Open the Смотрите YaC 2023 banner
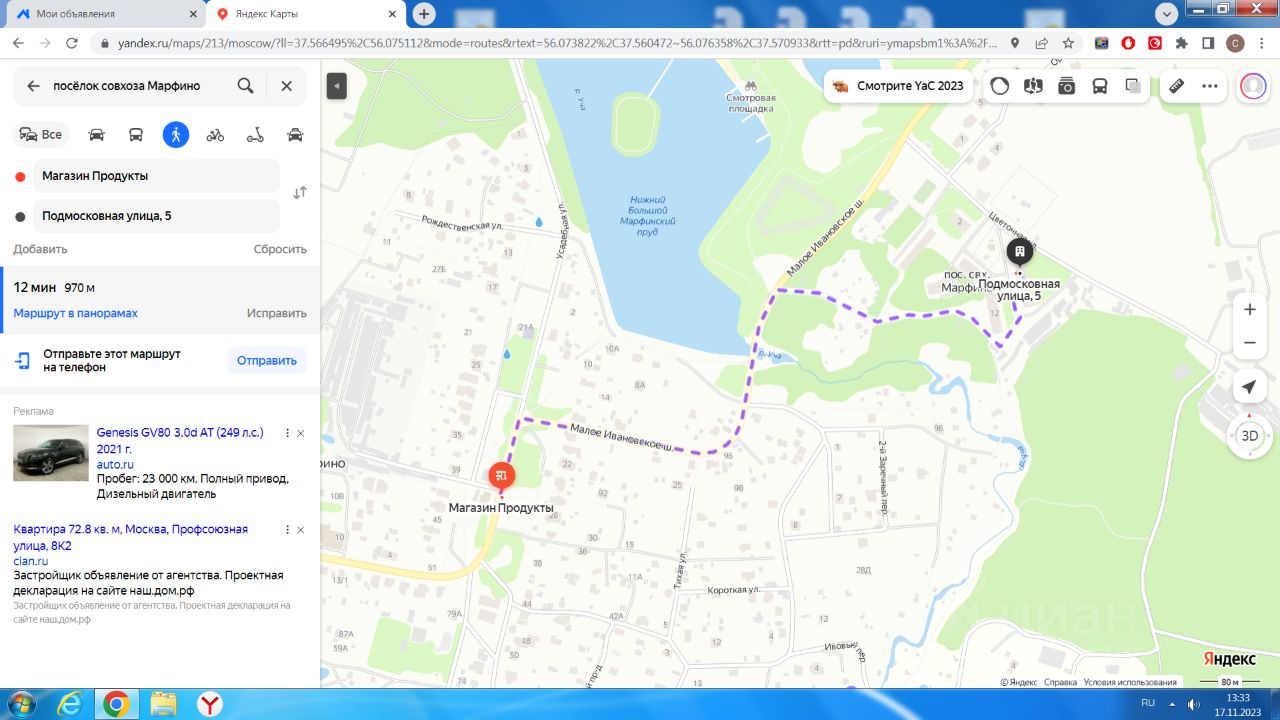The width and height of the screenshot is (1280, 720). click(897, 86)
